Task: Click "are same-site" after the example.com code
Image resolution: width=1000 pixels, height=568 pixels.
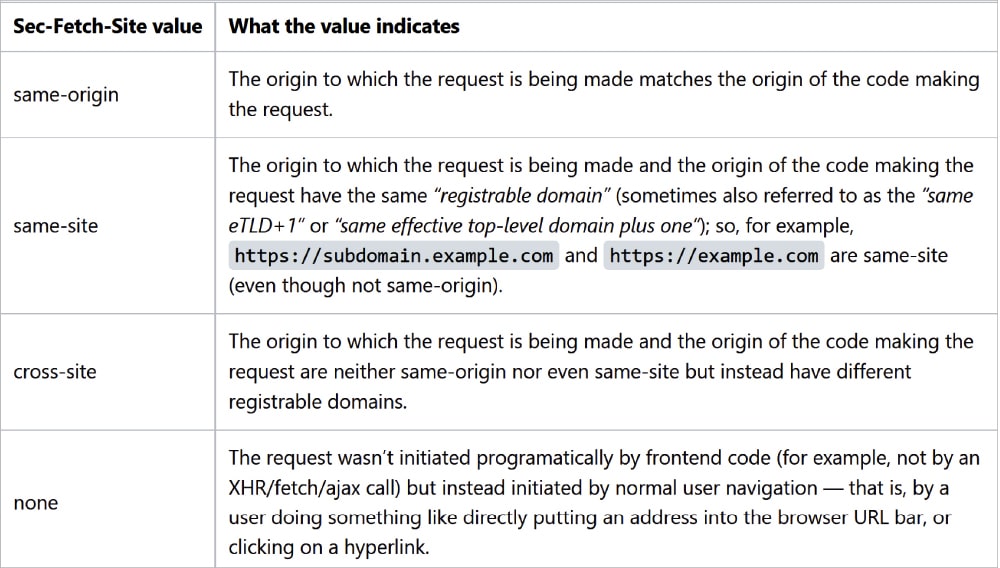Action: coord(889,256)
